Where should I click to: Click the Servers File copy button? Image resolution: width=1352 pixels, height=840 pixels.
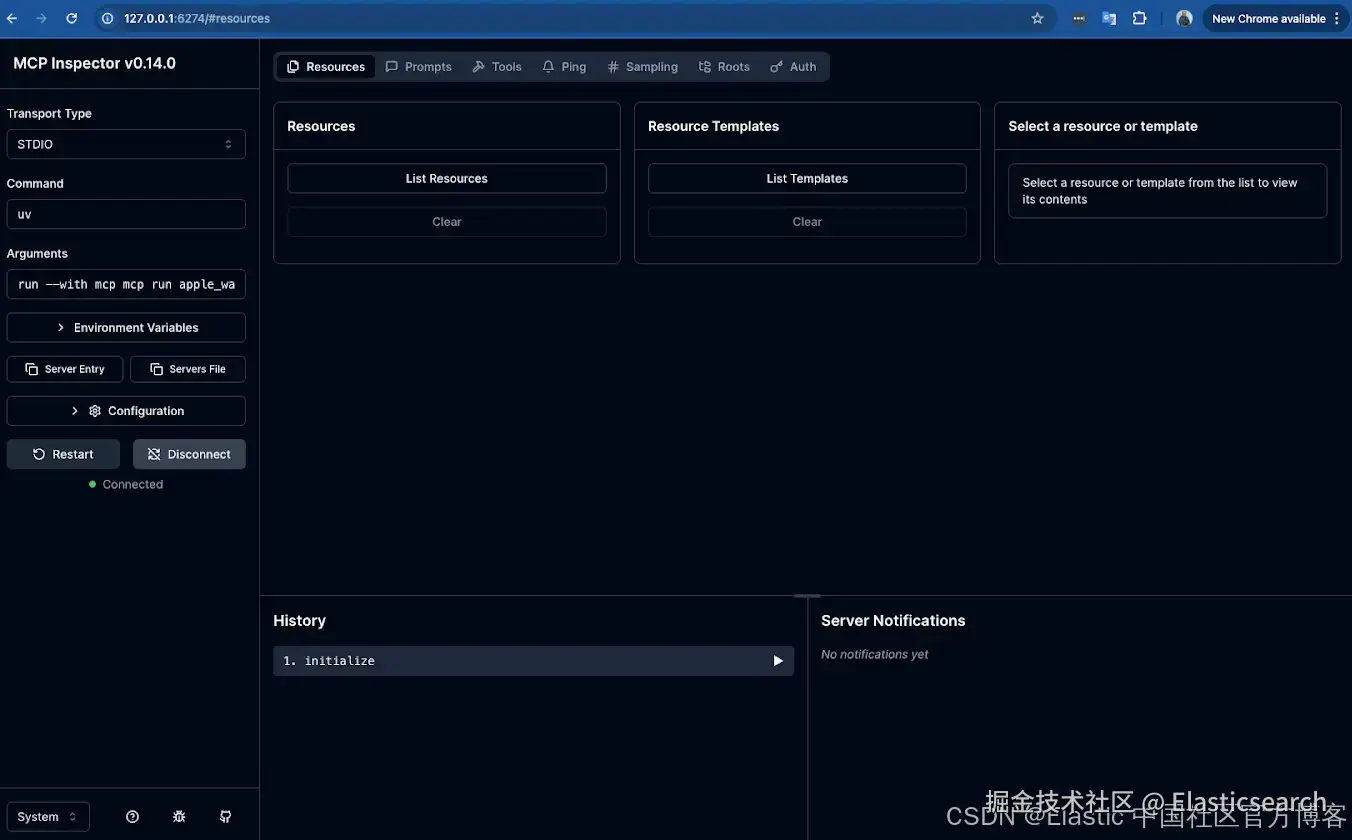(x=188, y=369)
